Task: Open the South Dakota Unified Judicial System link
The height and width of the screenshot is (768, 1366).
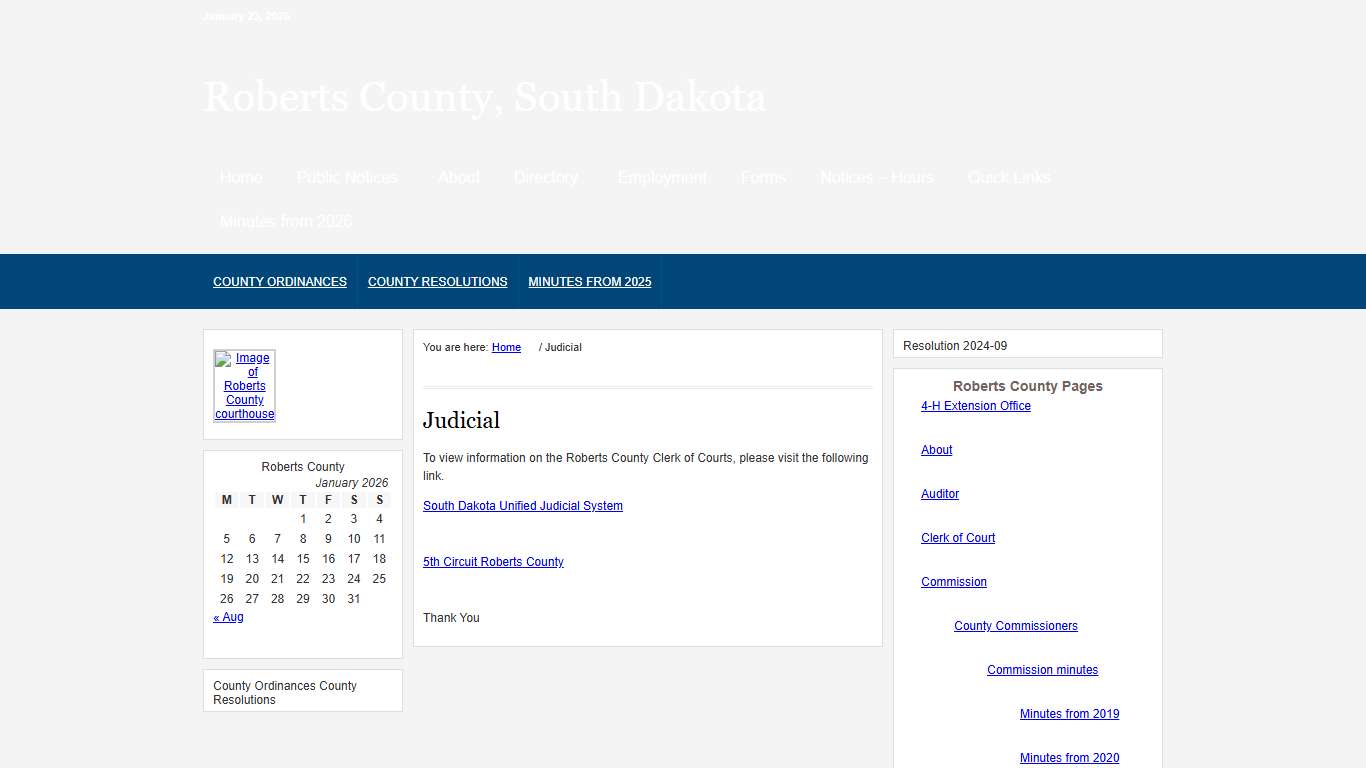Action: (x=522, y=505)
